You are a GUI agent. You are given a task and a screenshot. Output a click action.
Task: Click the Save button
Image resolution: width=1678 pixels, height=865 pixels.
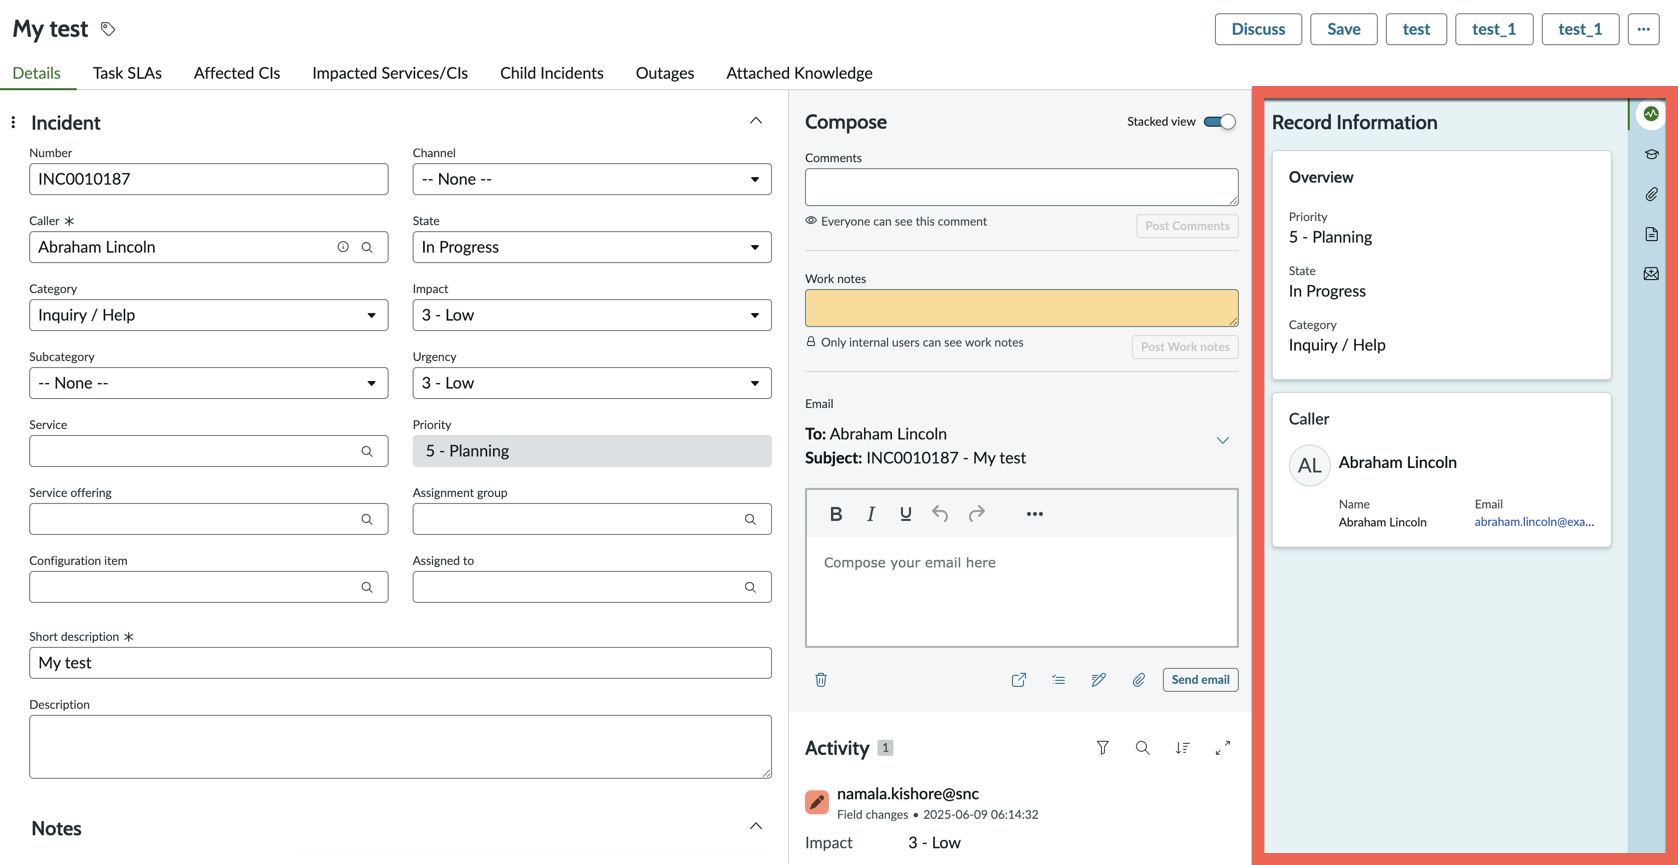point(1344,29)
